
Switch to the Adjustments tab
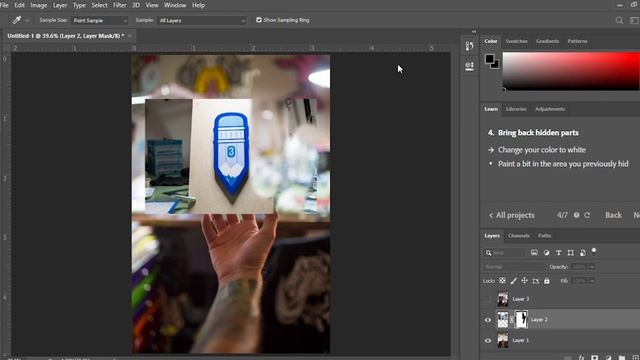tap(550, 109)
